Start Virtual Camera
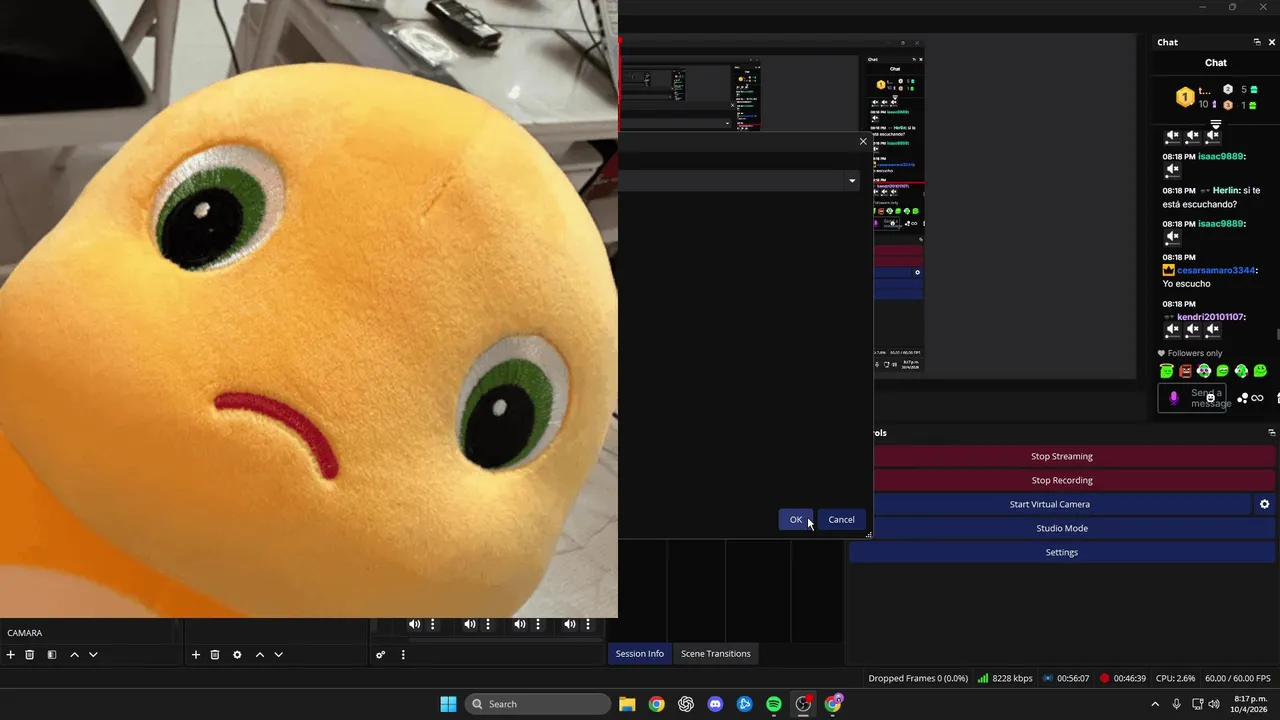Viewport: 1280px width, 720px height. click(1050, 504)
